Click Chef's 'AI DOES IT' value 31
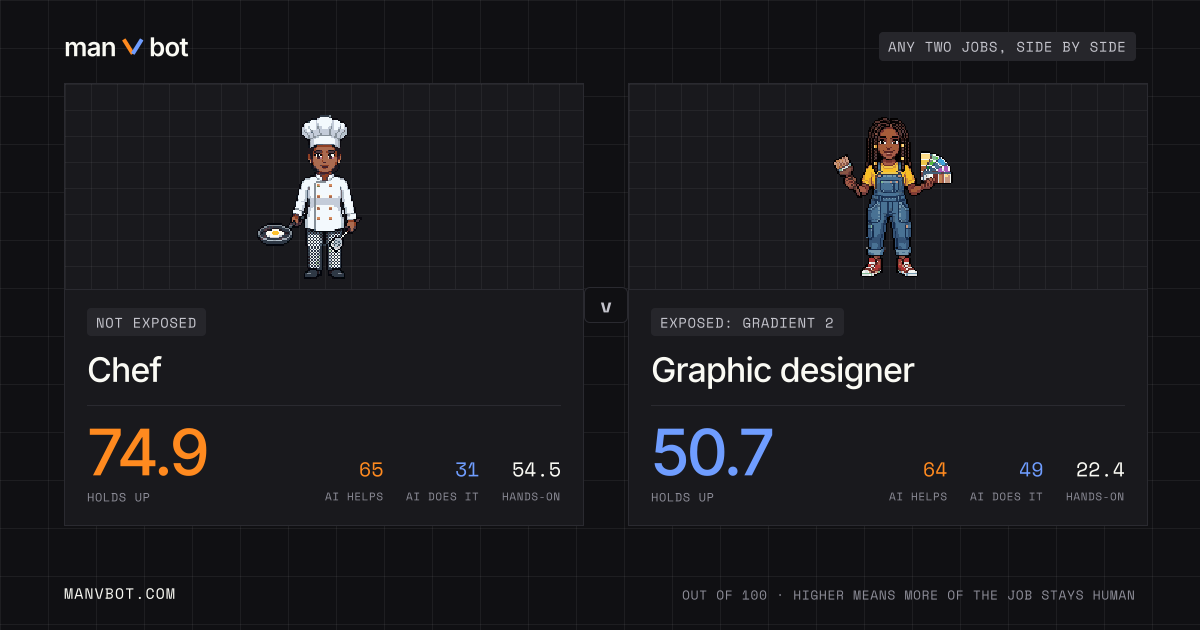 467,470
